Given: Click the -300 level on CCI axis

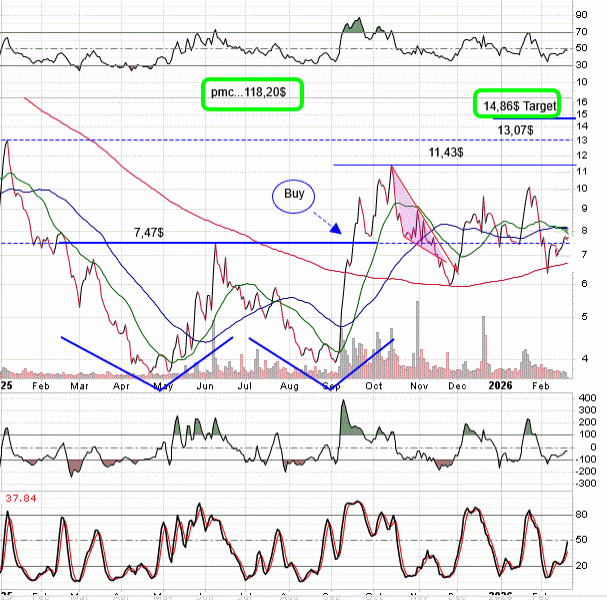Looking at the screenshot, I should pos(583,483).
